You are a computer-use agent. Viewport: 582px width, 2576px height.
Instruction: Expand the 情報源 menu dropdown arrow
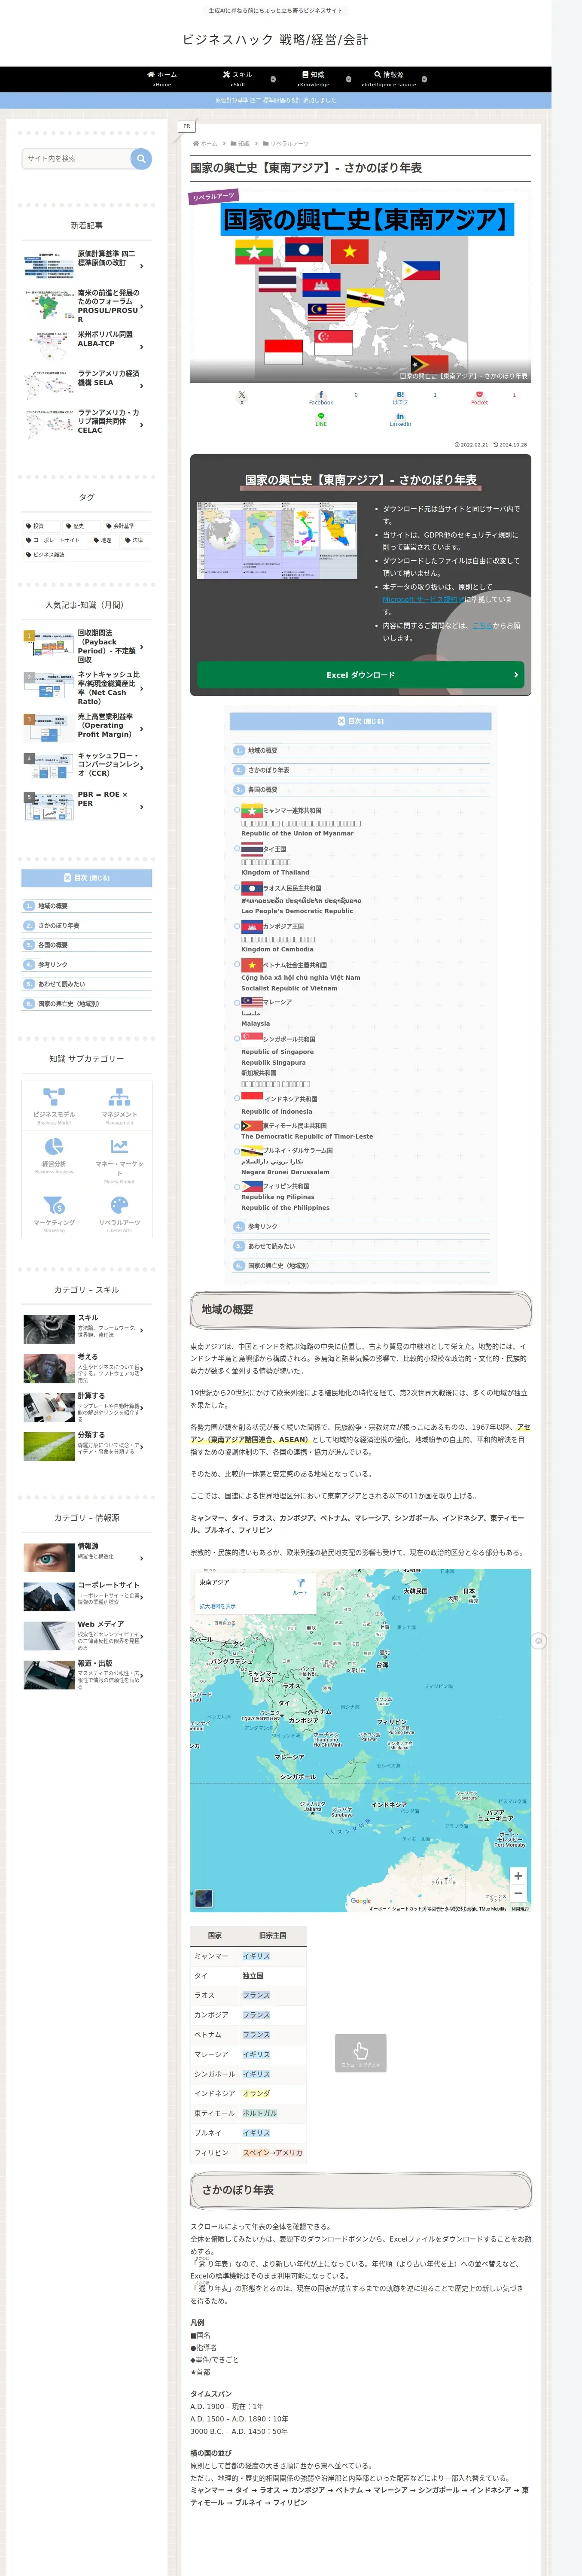tap(424, 79)
